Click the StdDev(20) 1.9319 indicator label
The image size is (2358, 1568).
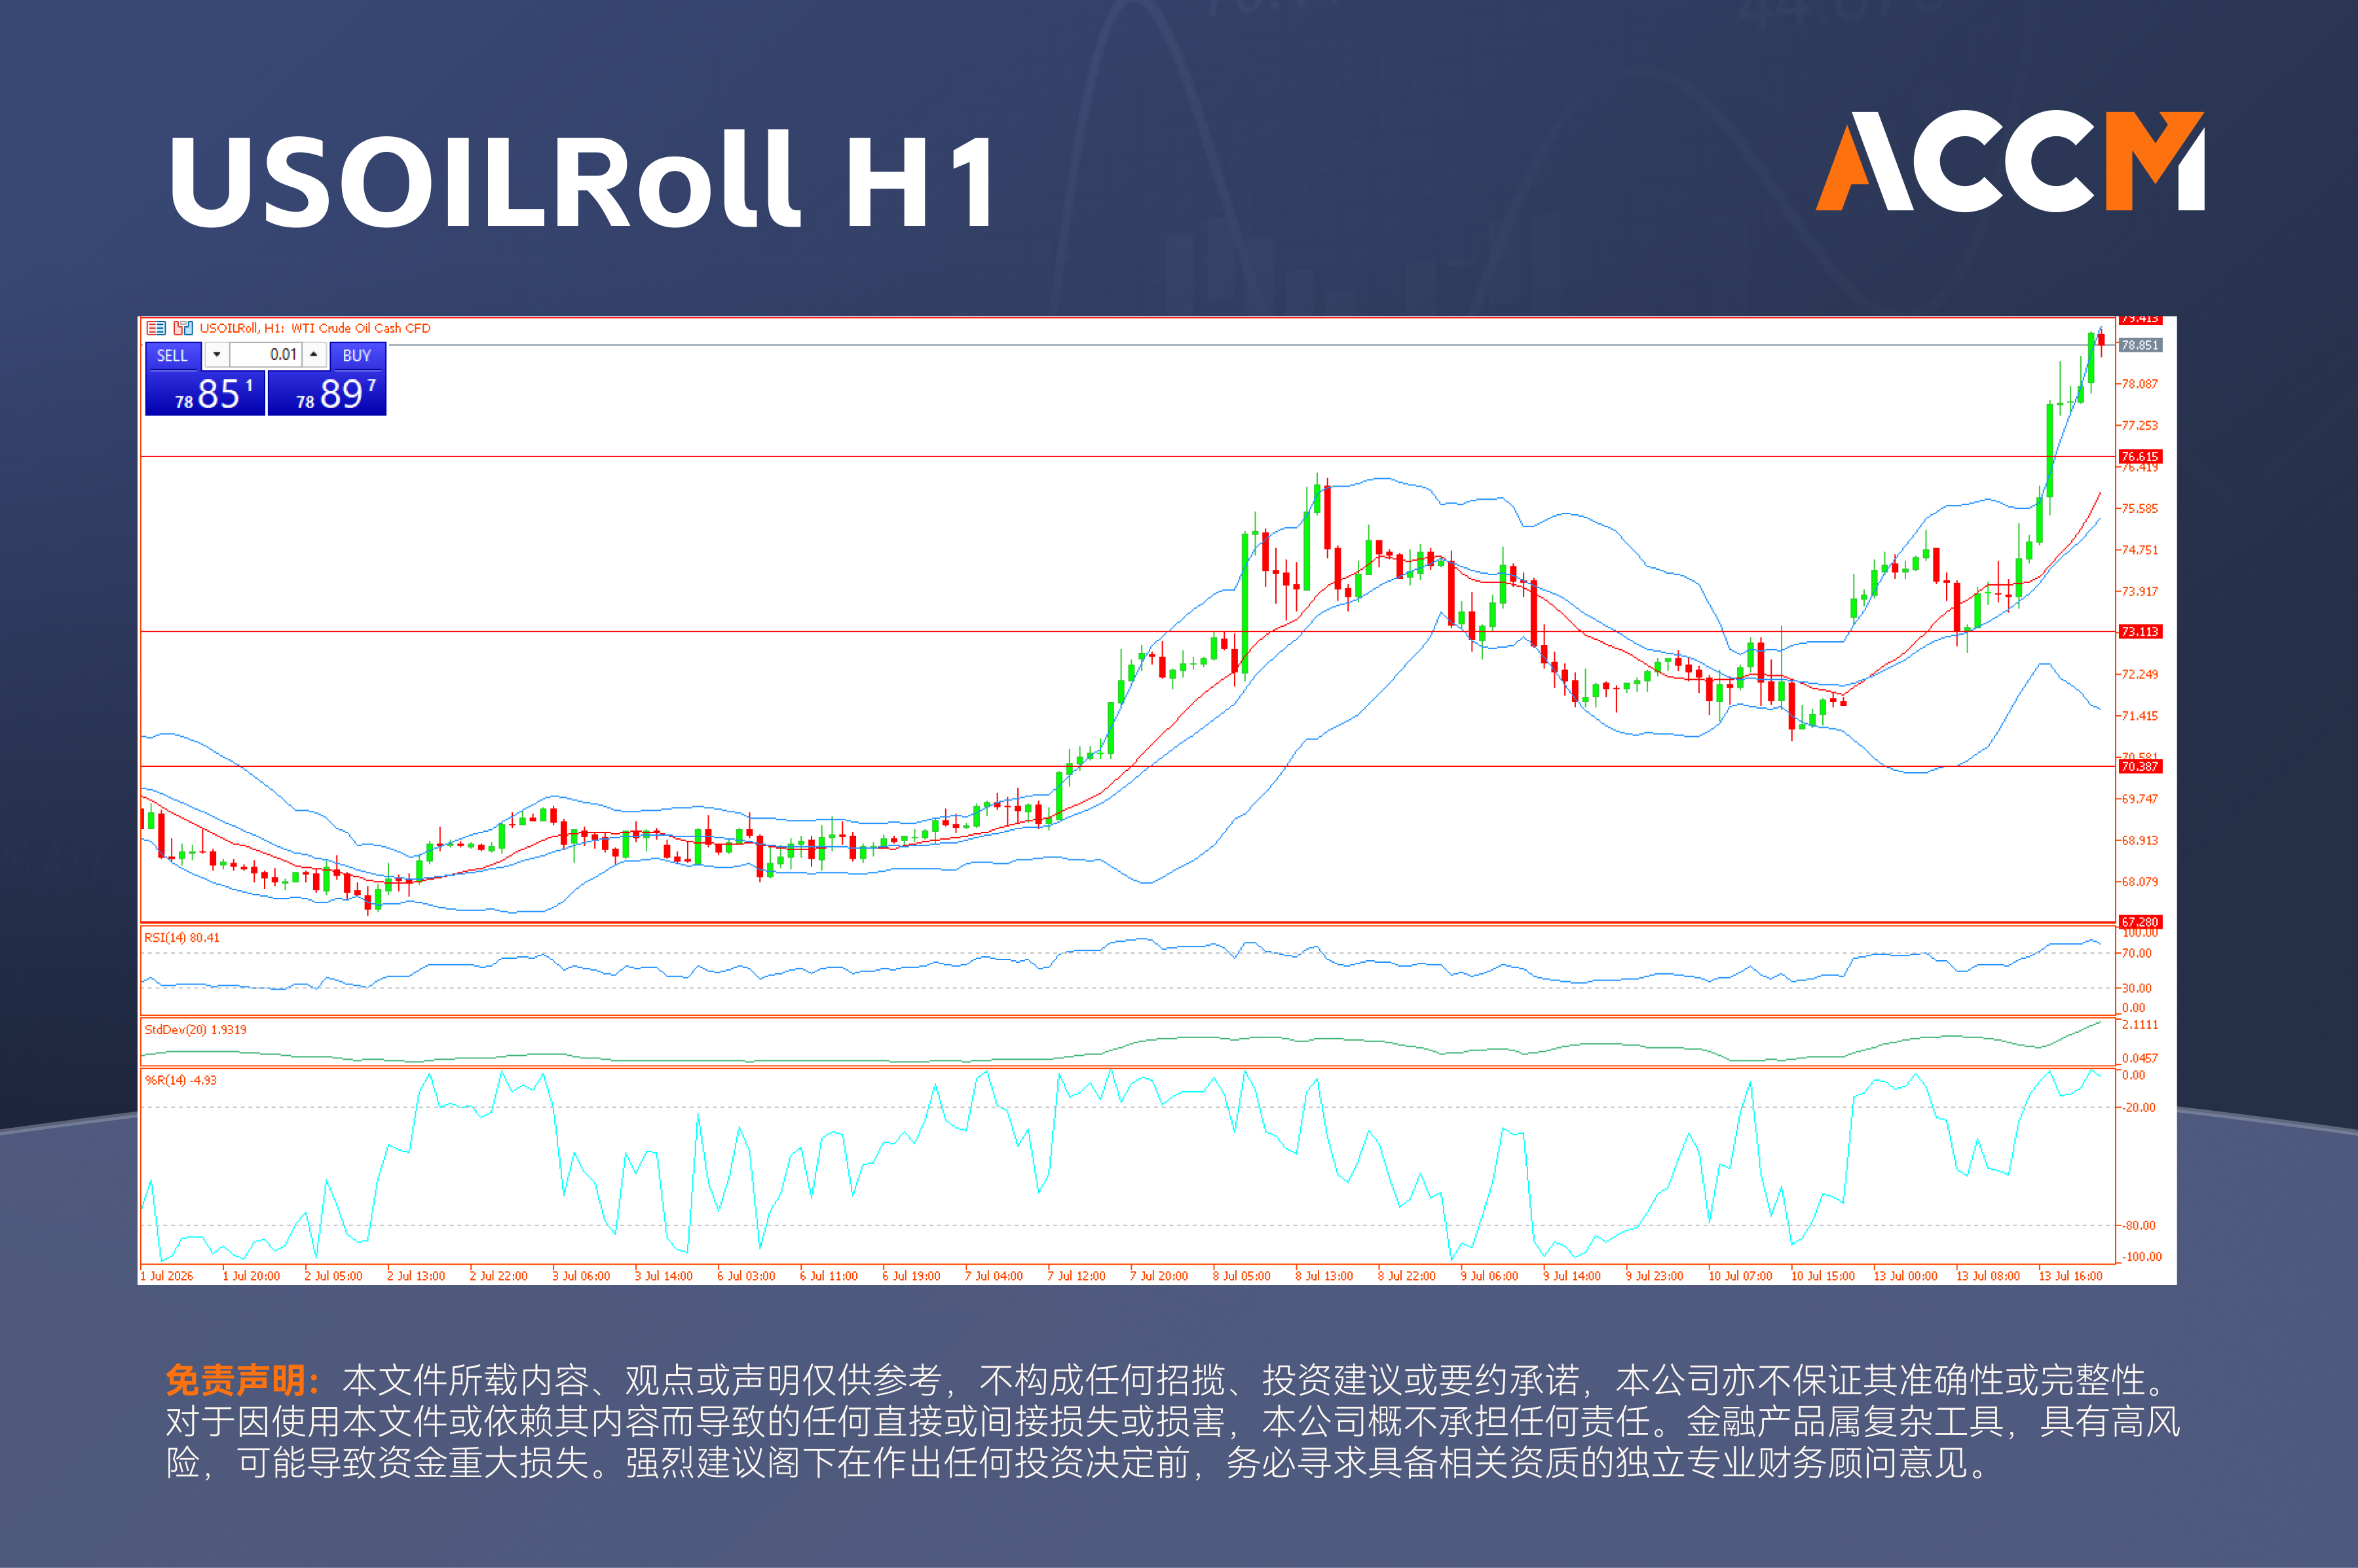click(x=195, y=1030)
